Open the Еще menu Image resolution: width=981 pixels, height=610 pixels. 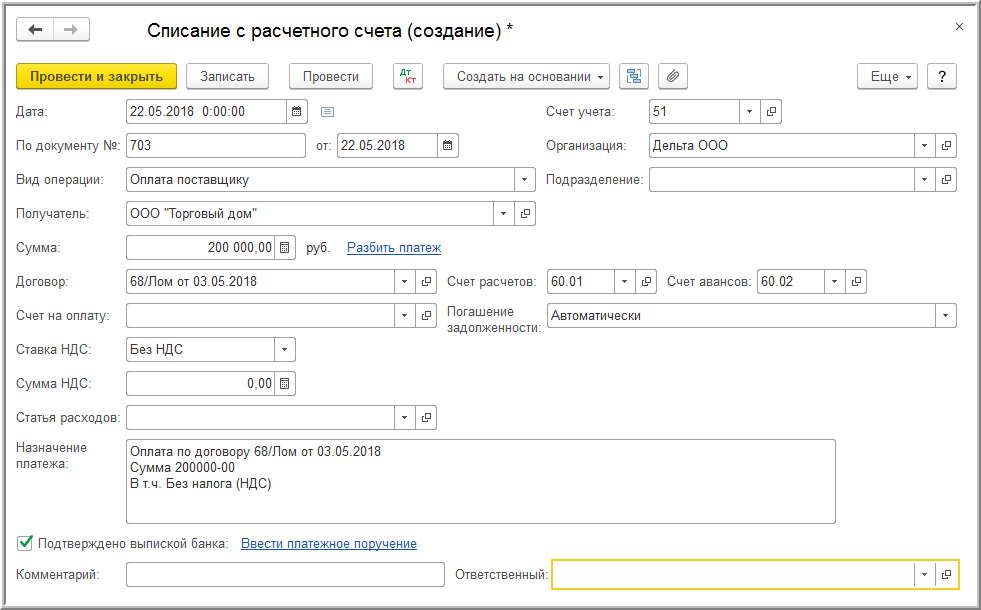tap(887, 76)
